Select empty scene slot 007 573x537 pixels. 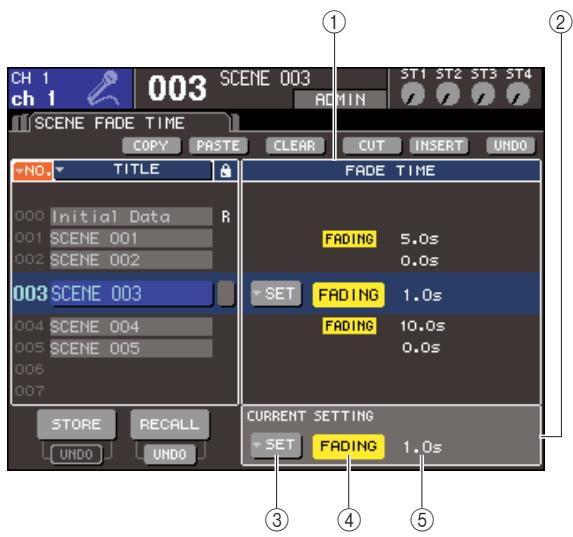pyautogui.click(x=124, y=391)
